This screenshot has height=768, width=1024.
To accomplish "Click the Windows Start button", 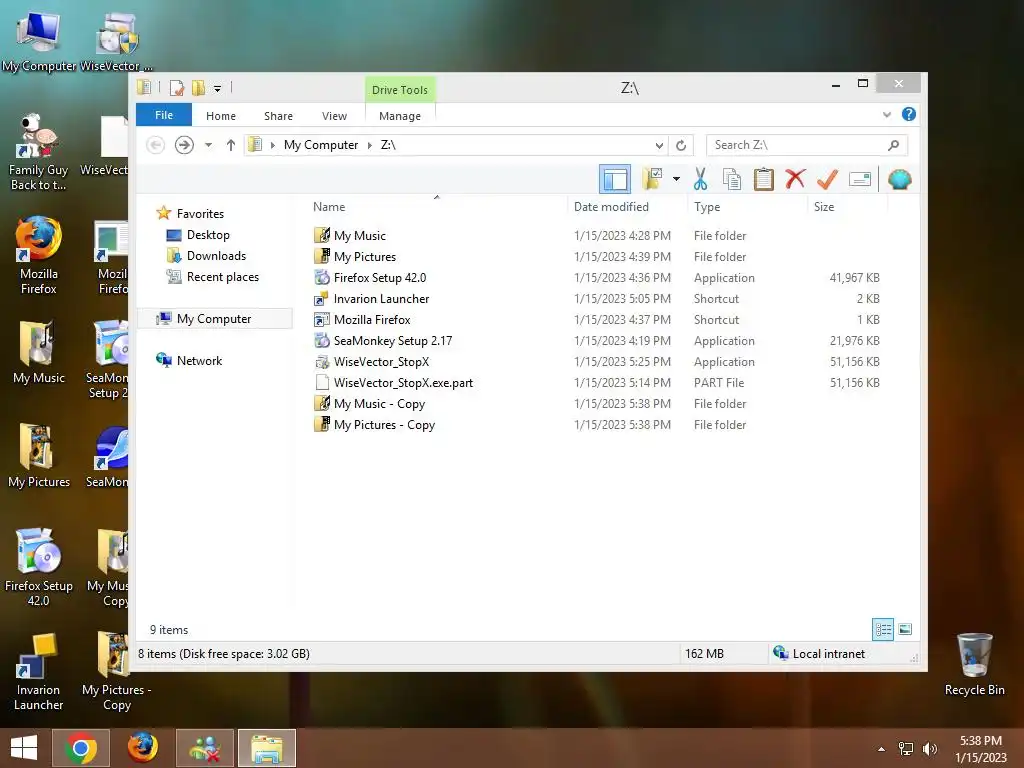I will point(24,748).
